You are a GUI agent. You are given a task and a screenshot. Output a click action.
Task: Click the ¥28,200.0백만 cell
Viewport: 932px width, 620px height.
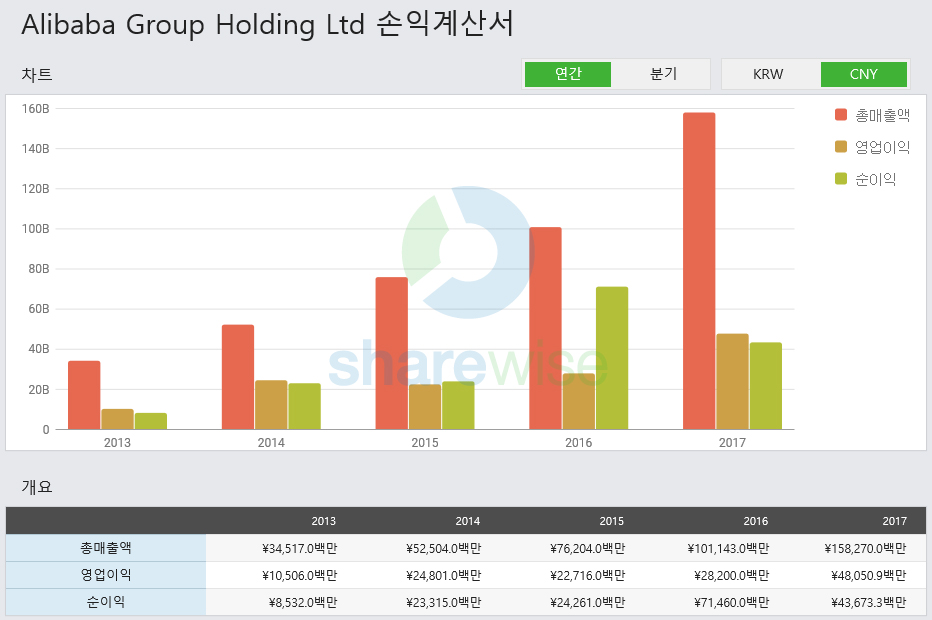tap(731, 575)
